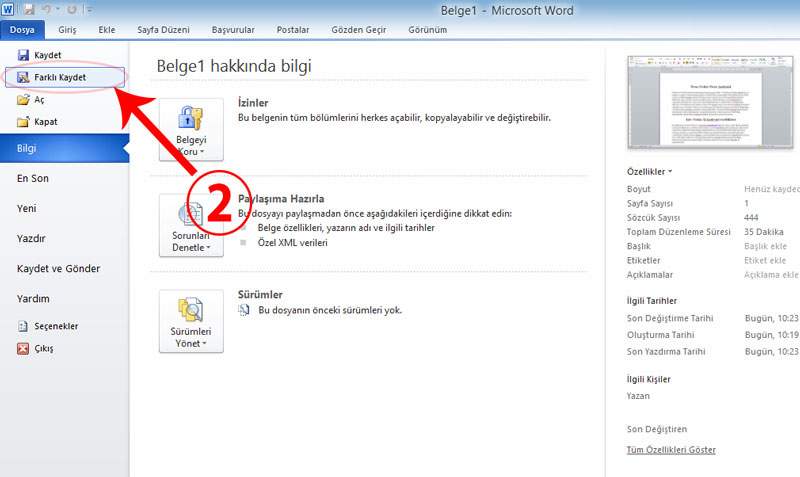Click the Etiket ekle field
Image resolution: width=800 pixels, height=477 pixels.
coord(765,260)
